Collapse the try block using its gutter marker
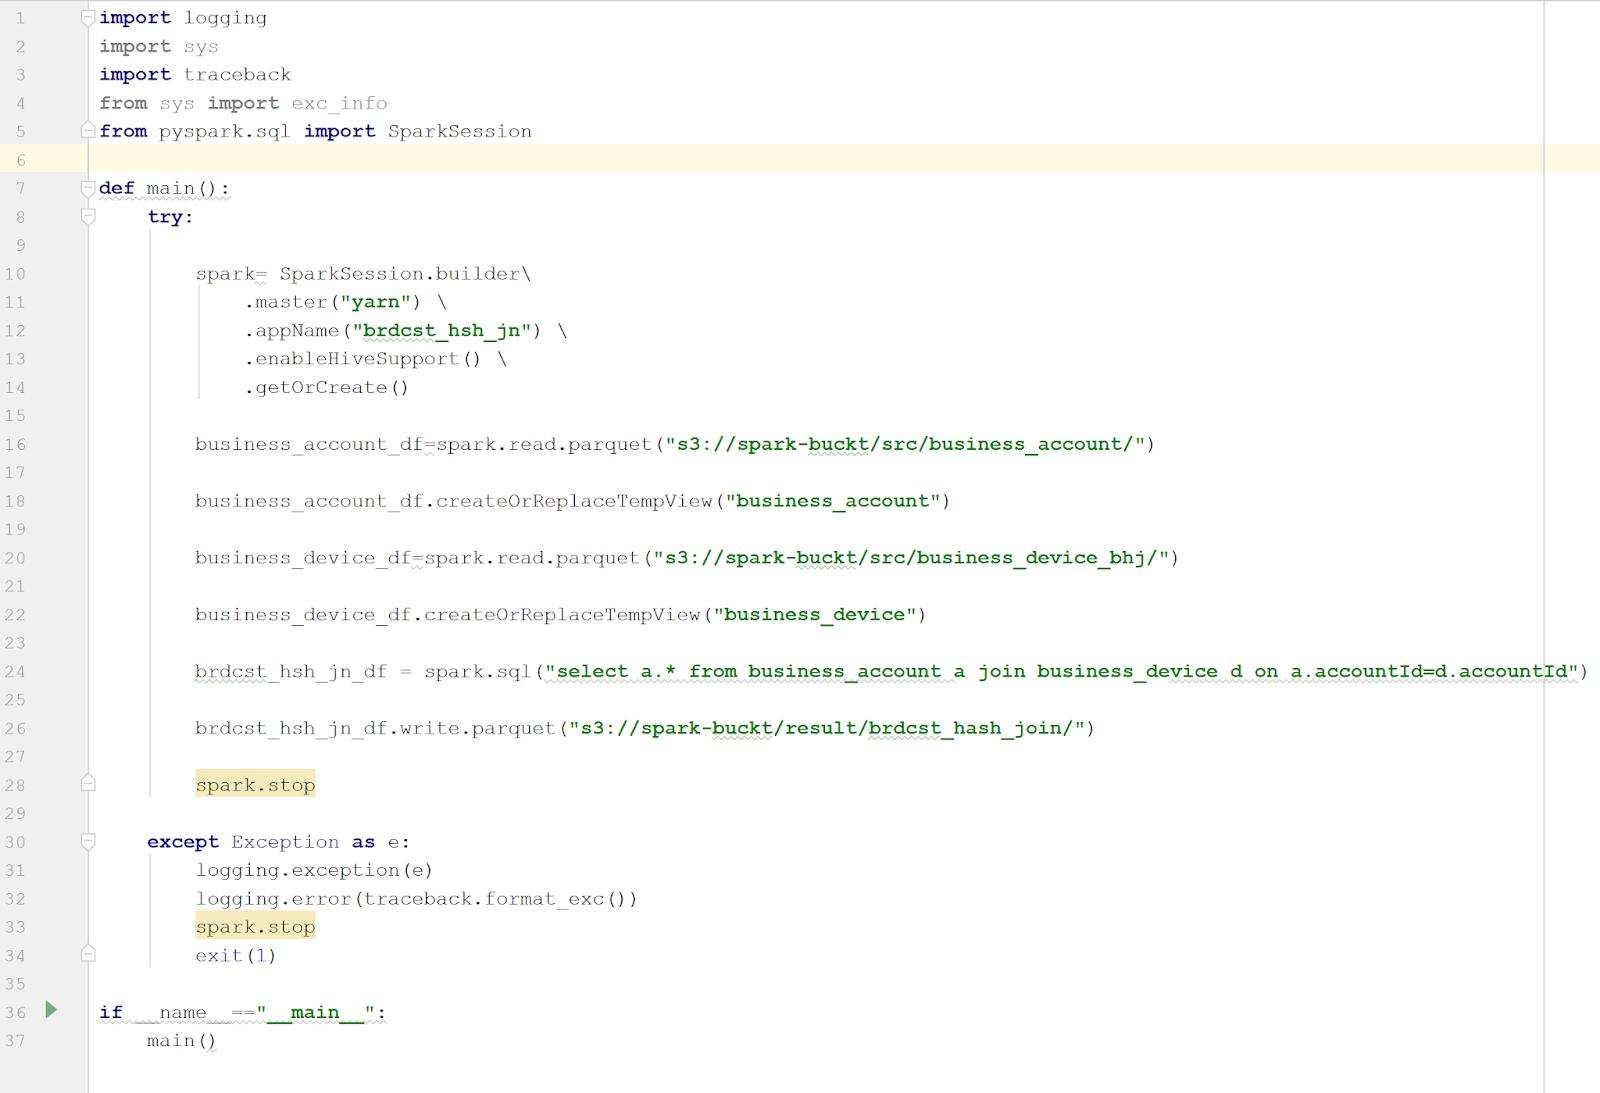This screenshot has height=1093, width=1600. click(x=88, y=214)
